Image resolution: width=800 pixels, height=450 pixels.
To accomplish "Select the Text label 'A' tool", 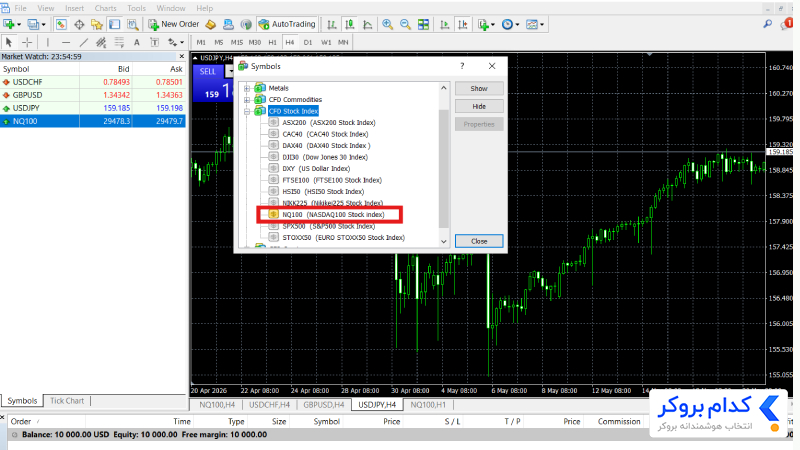I will click(x=137, y=42).
